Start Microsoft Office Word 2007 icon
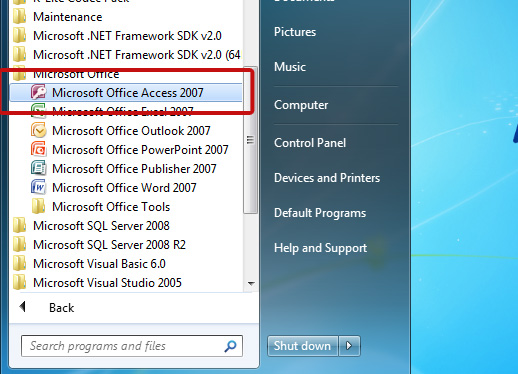This screenshot has height=374, width=518. pos(39,187)
